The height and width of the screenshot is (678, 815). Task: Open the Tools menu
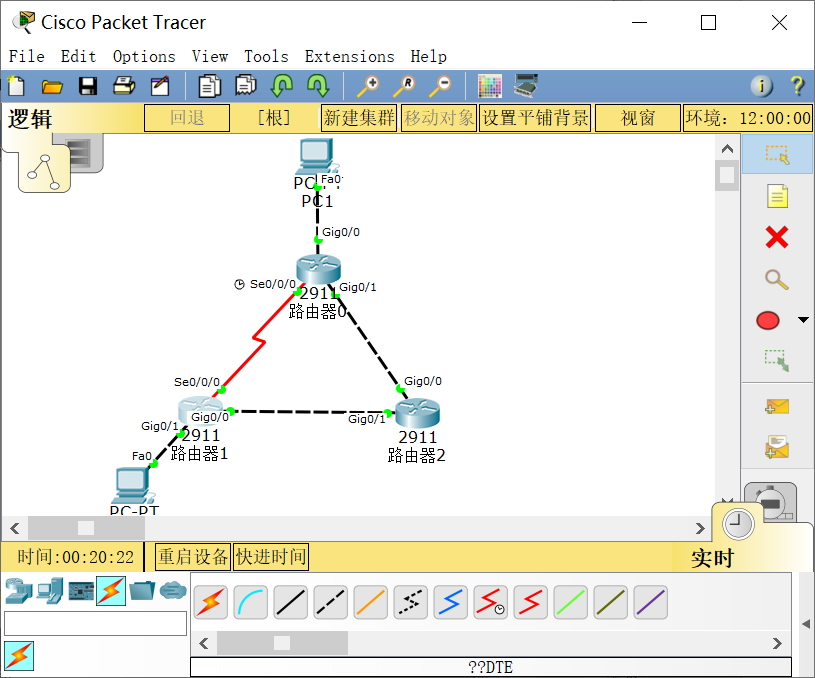point(266,56)
